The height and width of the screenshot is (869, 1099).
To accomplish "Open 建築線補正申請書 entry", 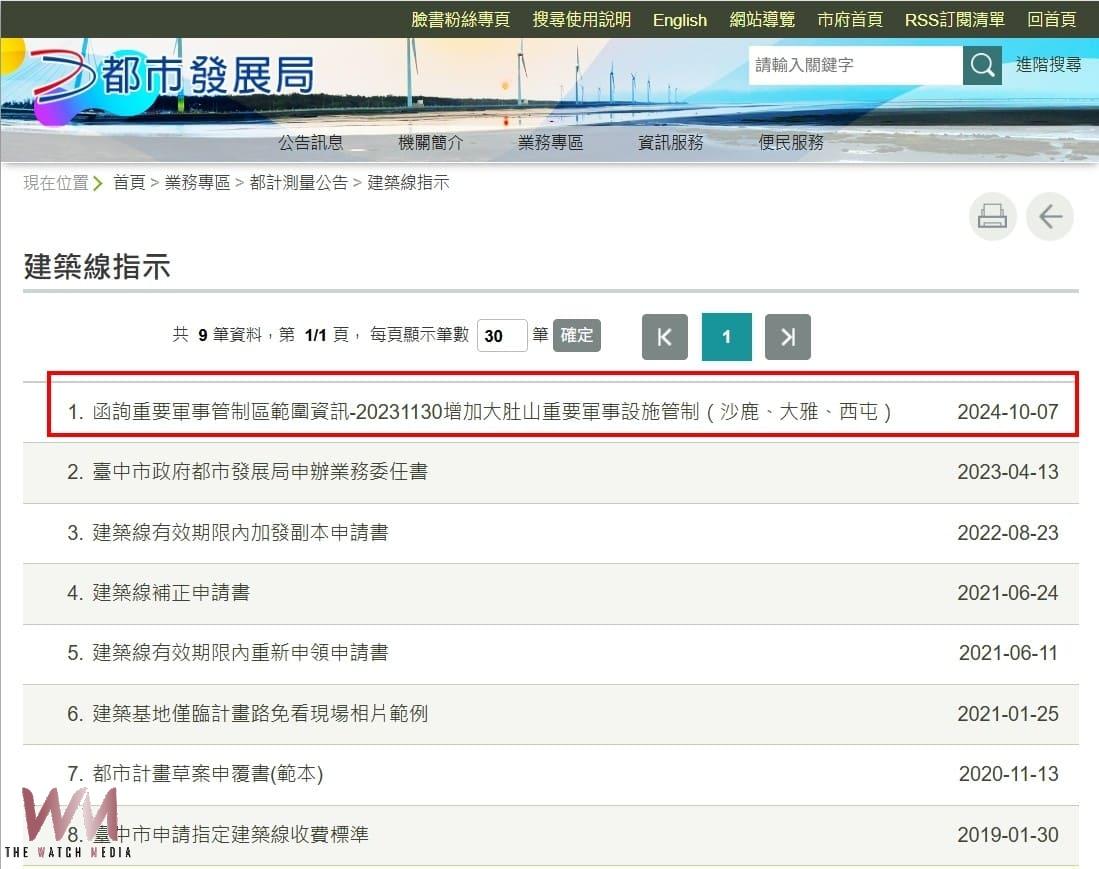I will coord(171,593).
